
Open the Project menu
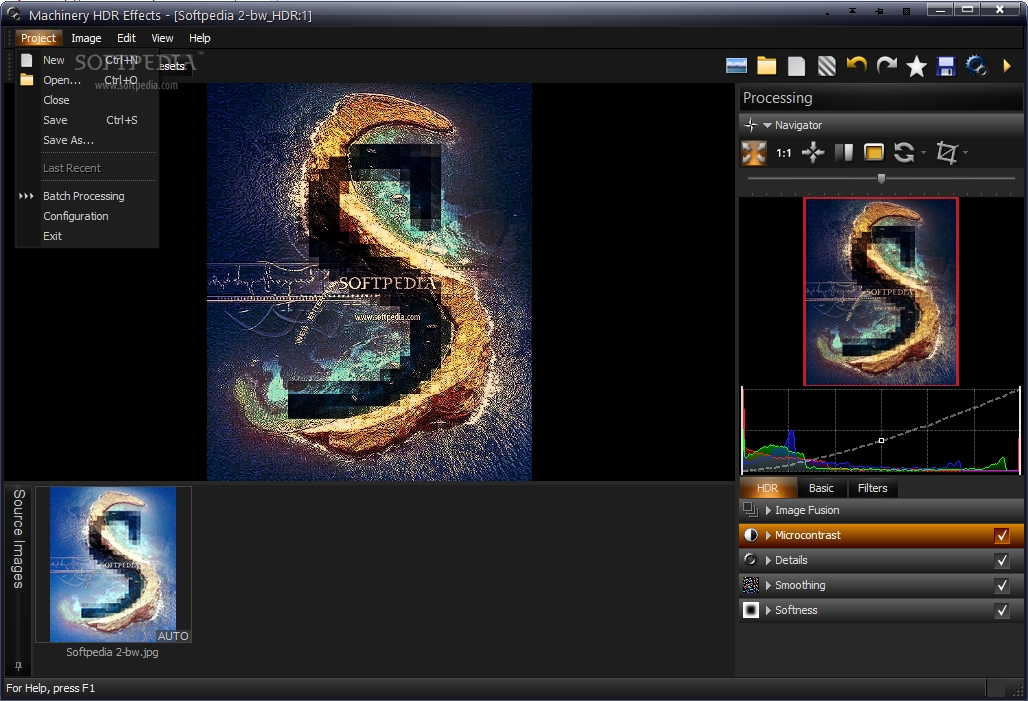pos(39,38)
